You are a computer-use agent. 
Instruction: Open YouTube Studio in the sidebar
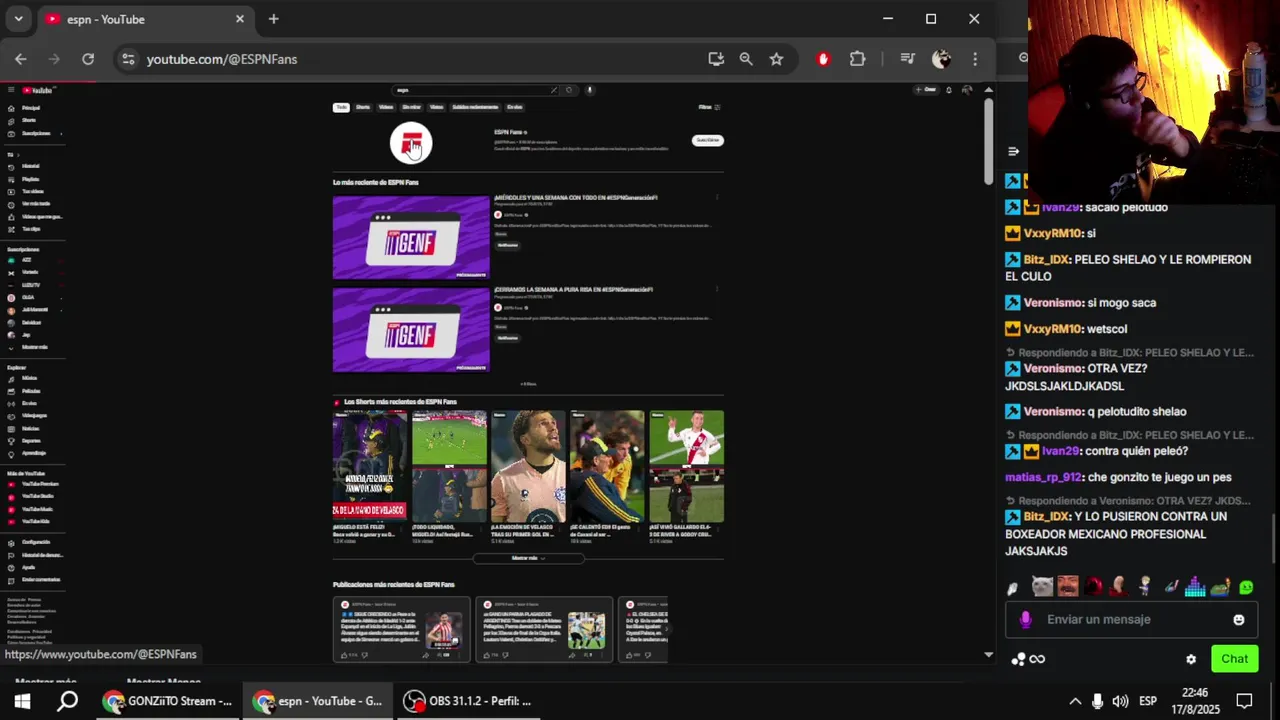(38, 496)
